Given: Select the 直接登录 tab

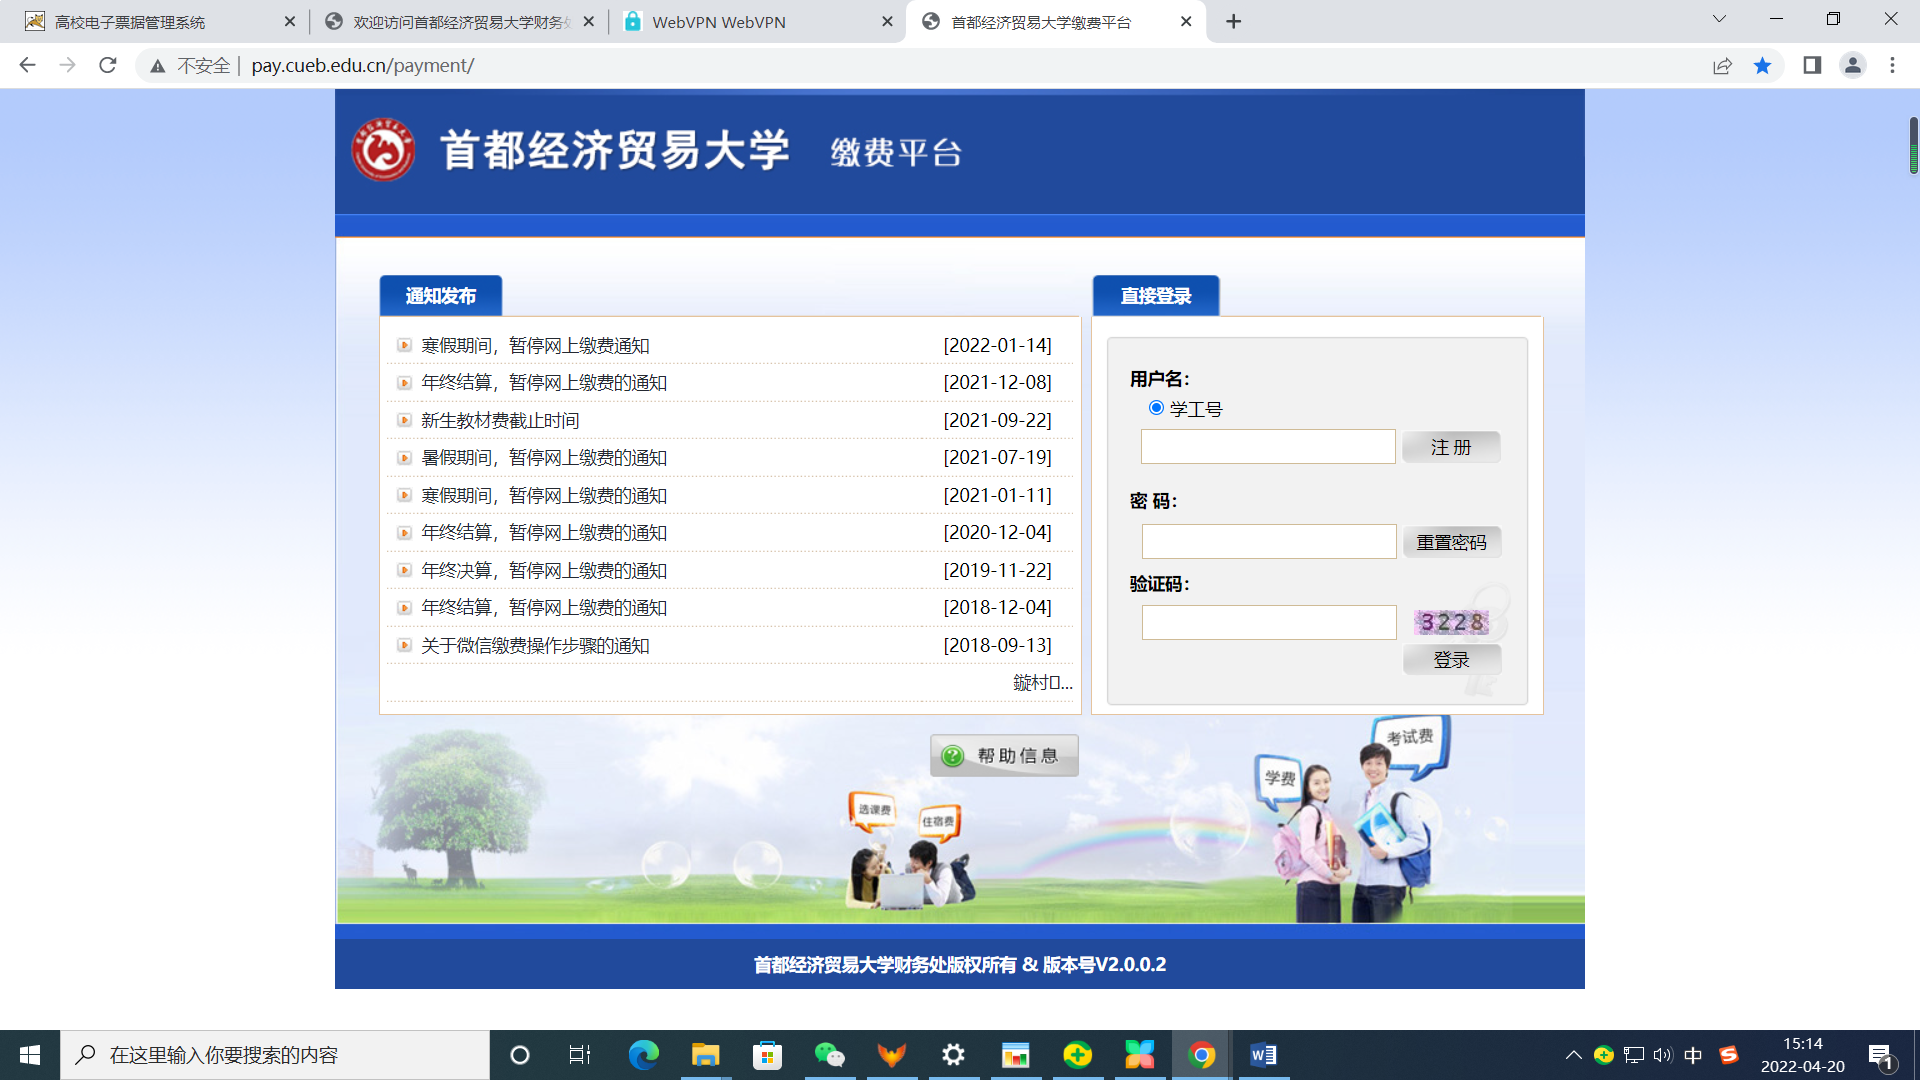Looking at the screenshot, I should (1156, 296).
